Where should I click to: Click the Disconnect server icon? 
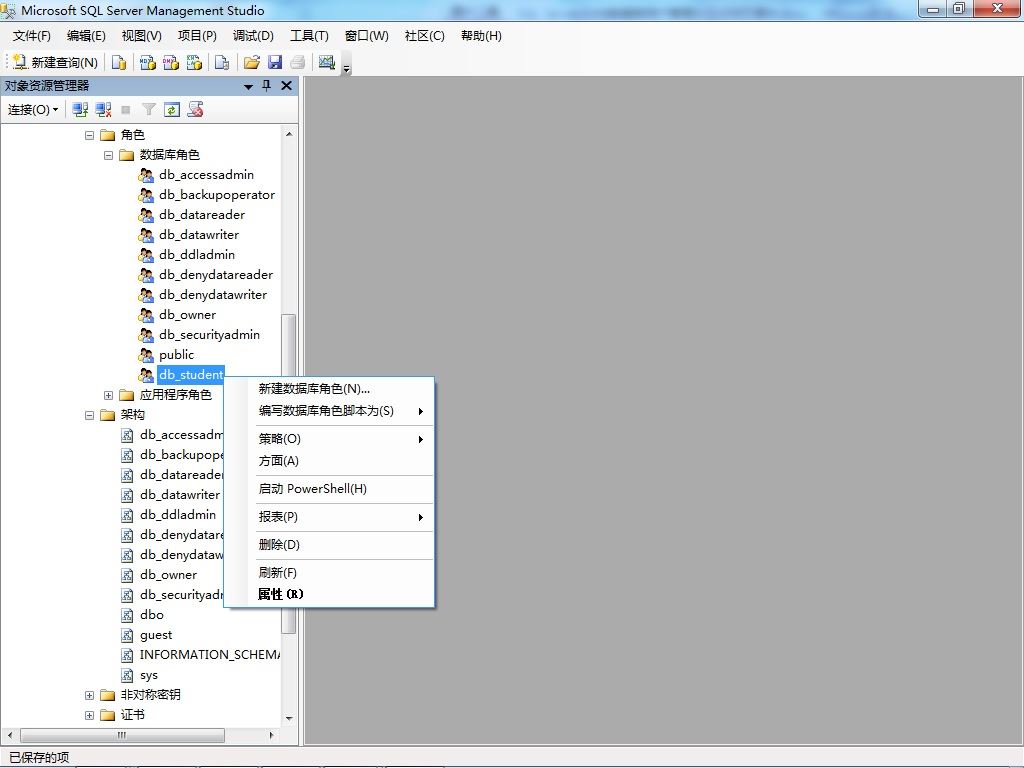point(103,110)
